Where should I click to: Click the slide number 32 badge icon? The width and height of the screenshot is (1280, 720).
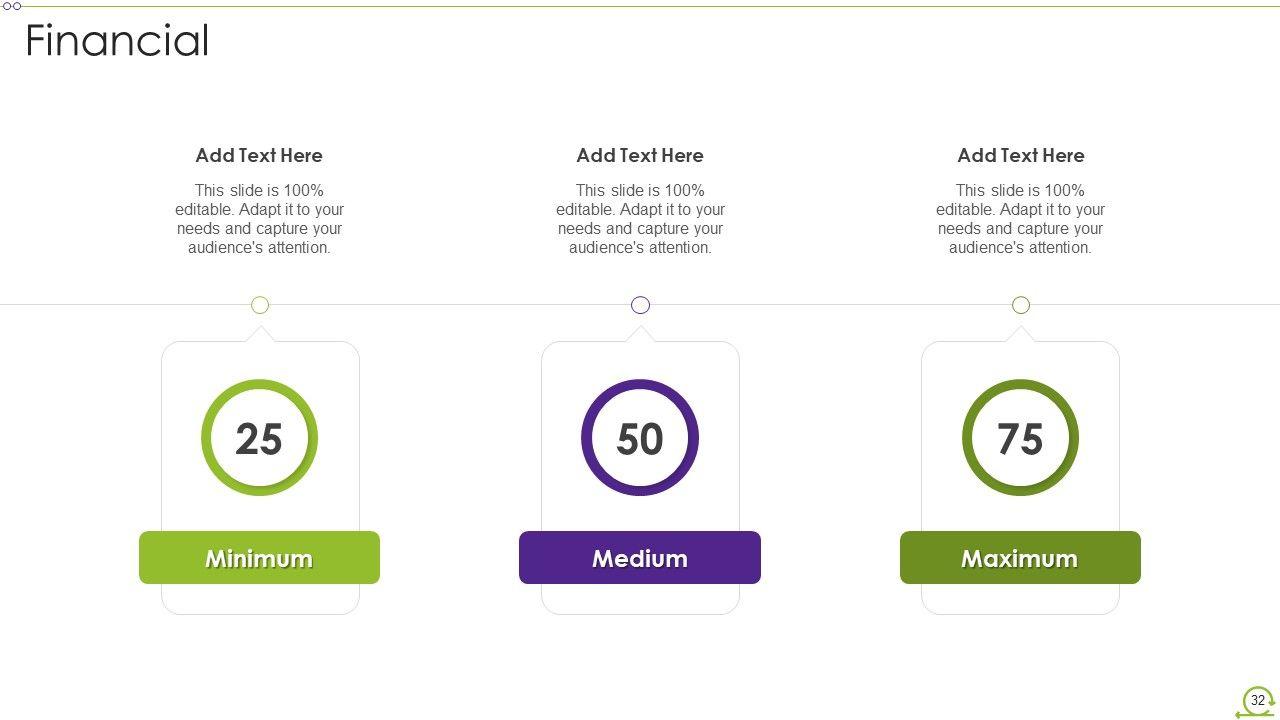pyautogui.click(x=1257, y=701)
